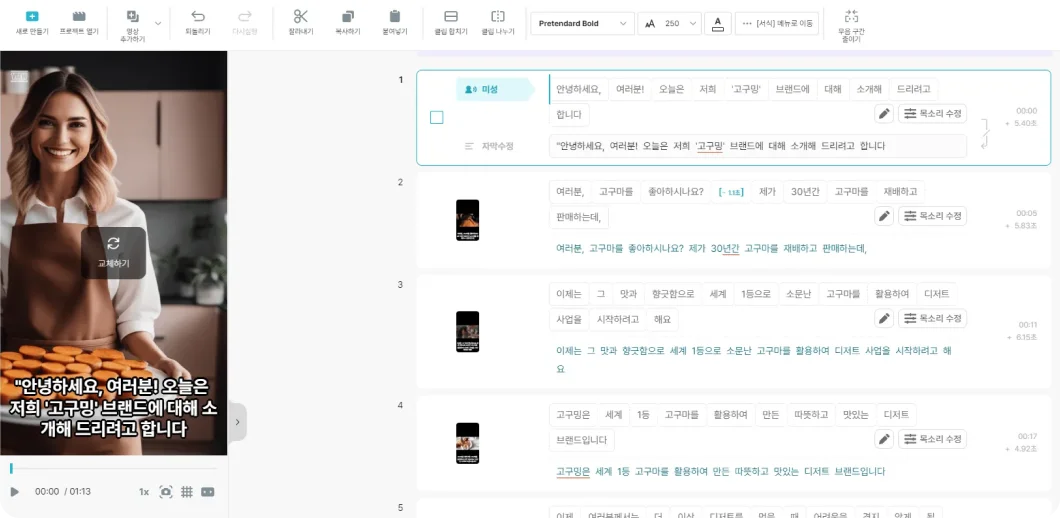Click the 교체하기 replace button on video
1060x518 pixels.
click(x=114, y=252)
